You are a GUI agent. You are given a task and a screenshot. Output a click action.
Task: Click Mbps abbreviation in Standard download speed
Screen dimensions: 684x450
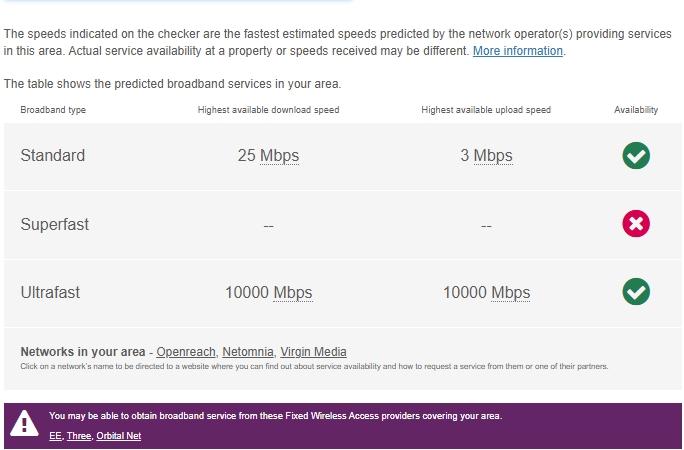coord(279,156)
